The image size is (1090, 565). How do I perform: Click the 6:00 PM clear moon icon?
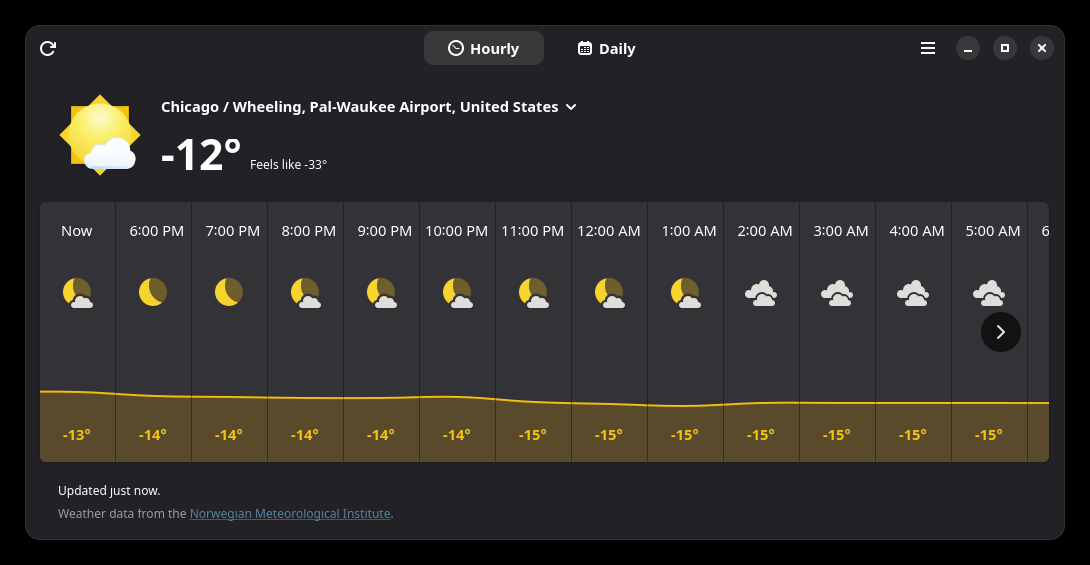tap(153, 292)
